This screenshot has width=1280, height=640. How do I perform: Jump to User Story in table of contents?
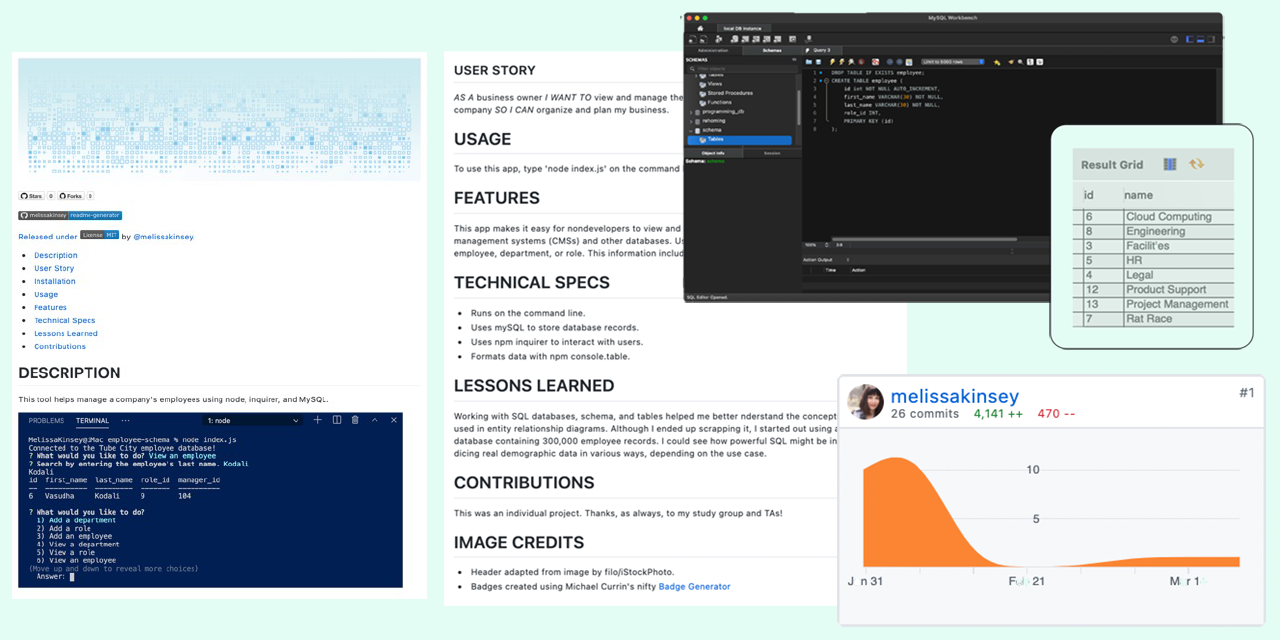click(x=54, y=268)
